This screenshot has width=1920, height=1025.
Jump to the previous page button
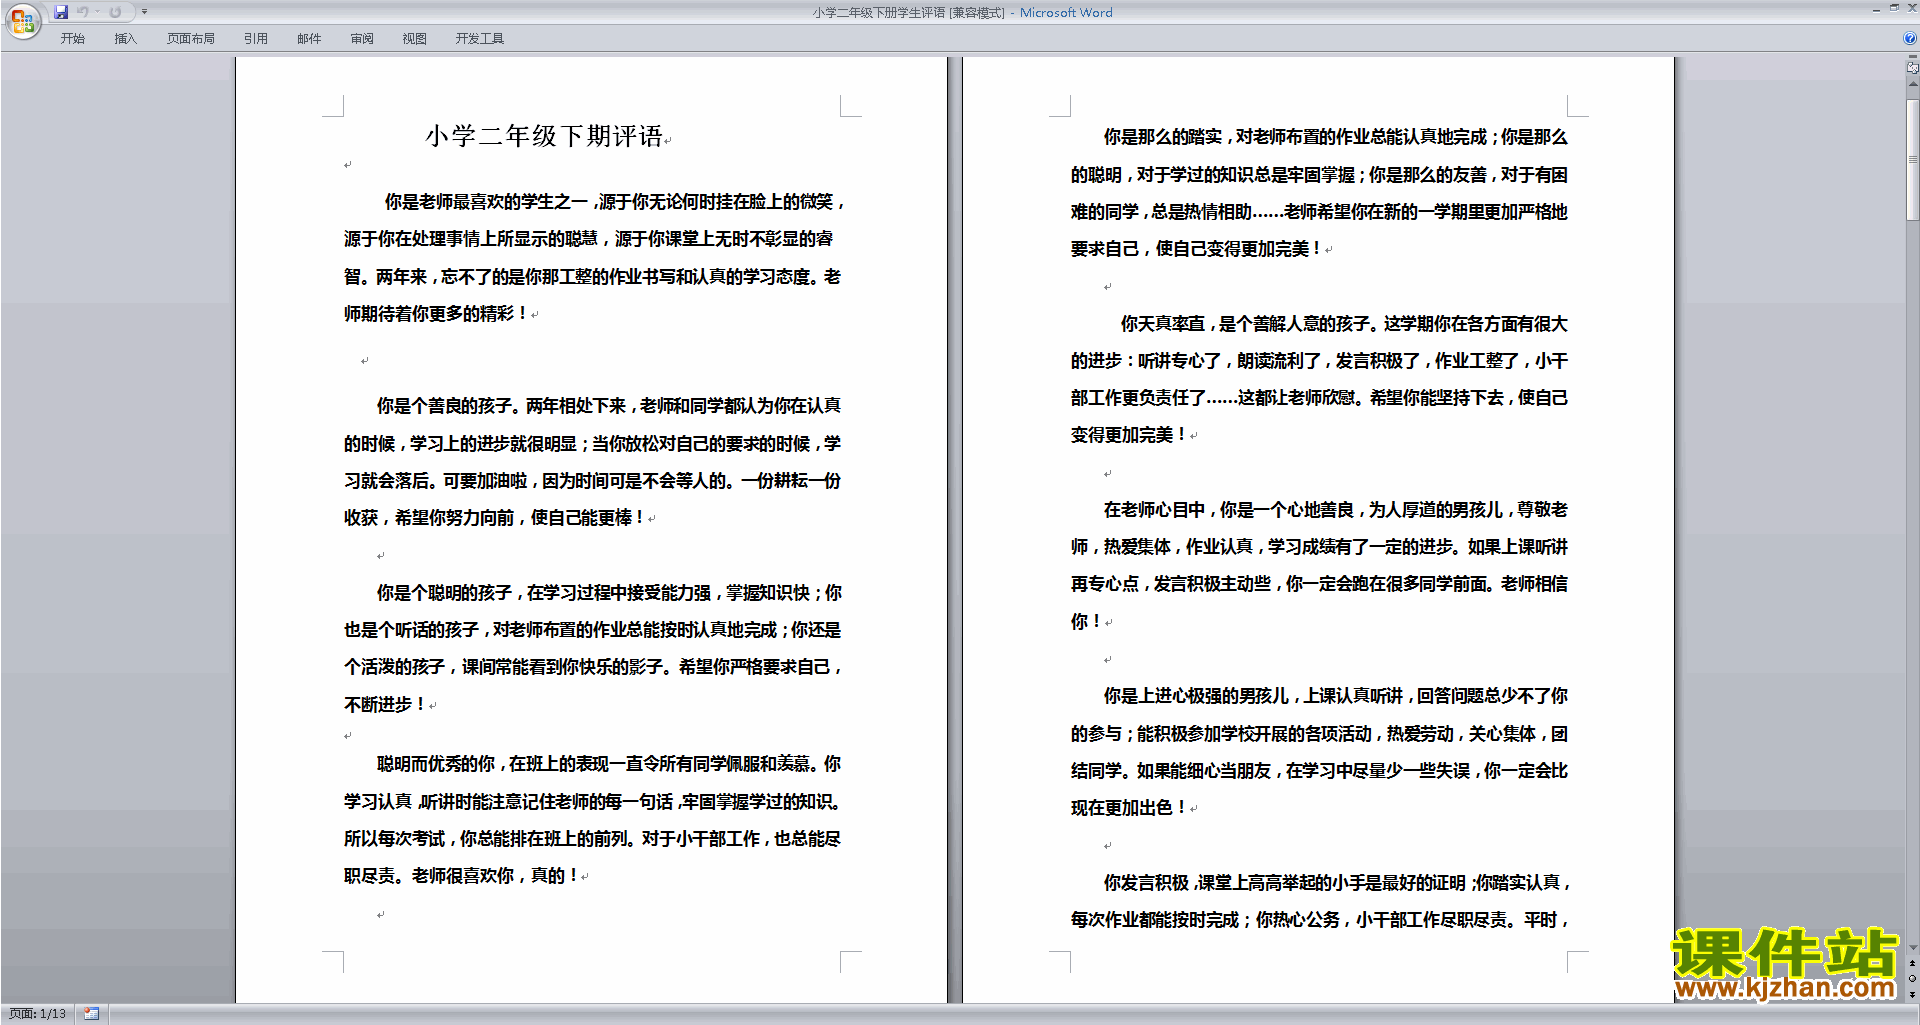click(1913, 963)
